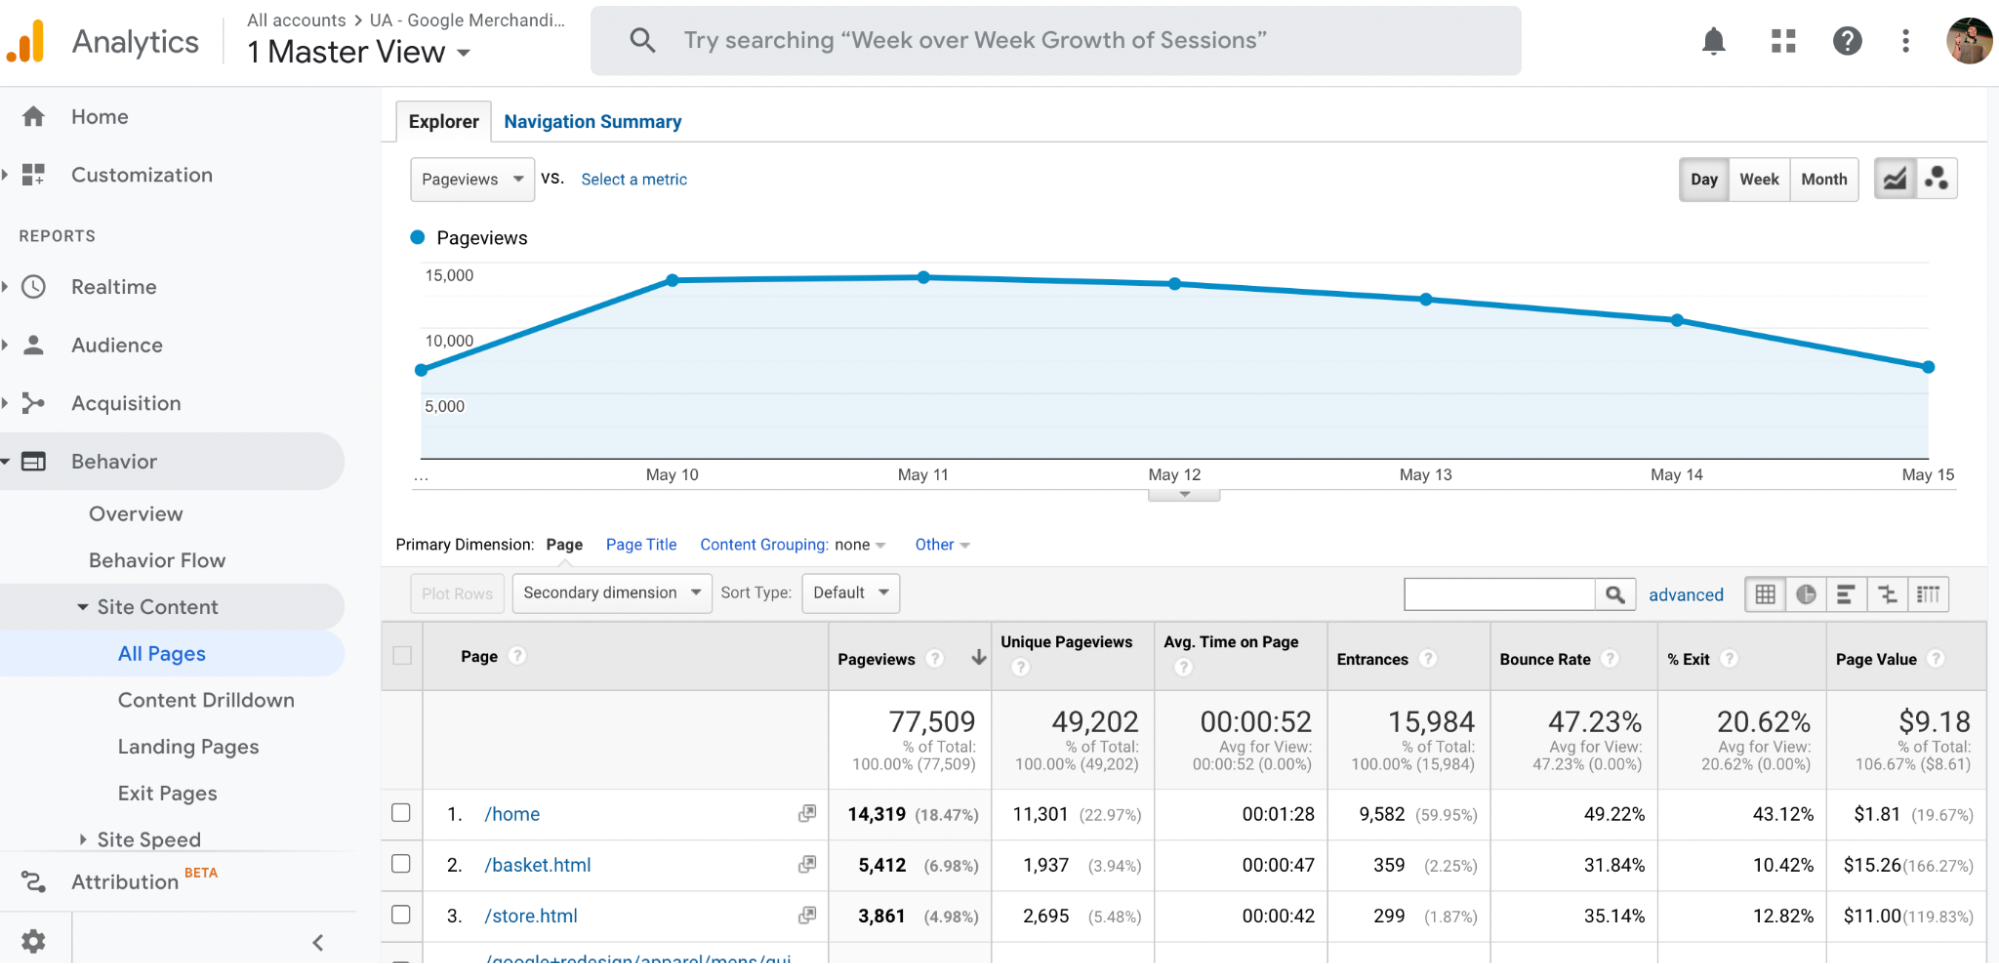Check the /basket.html row checkbox
This screenshot has height=964, width=1999.
pyautogui.click(x=400, y=864)
